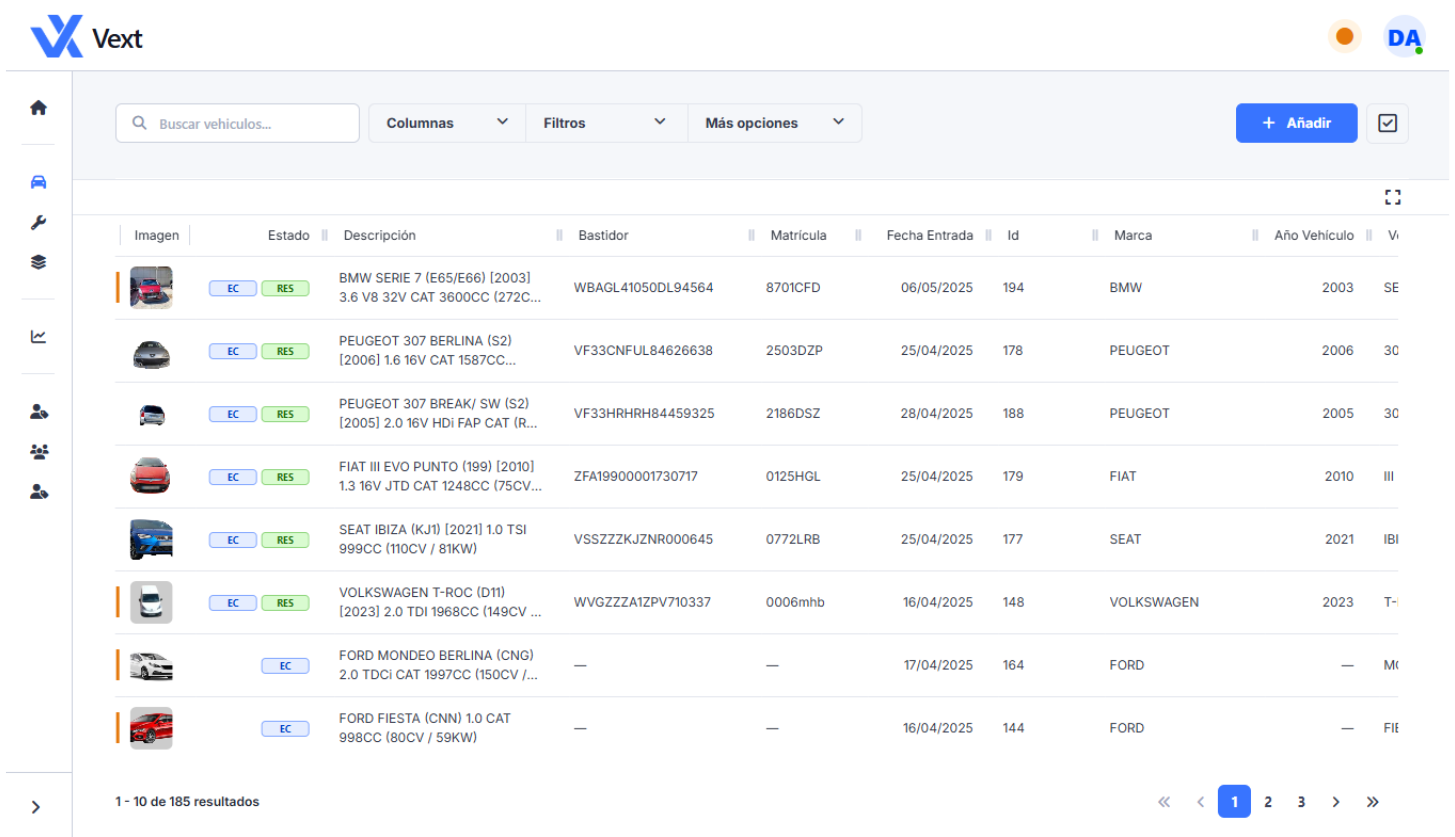Go to page 2 of results
The width and height of the screenshot is (1455, 837).
[x=1268, y=802]
